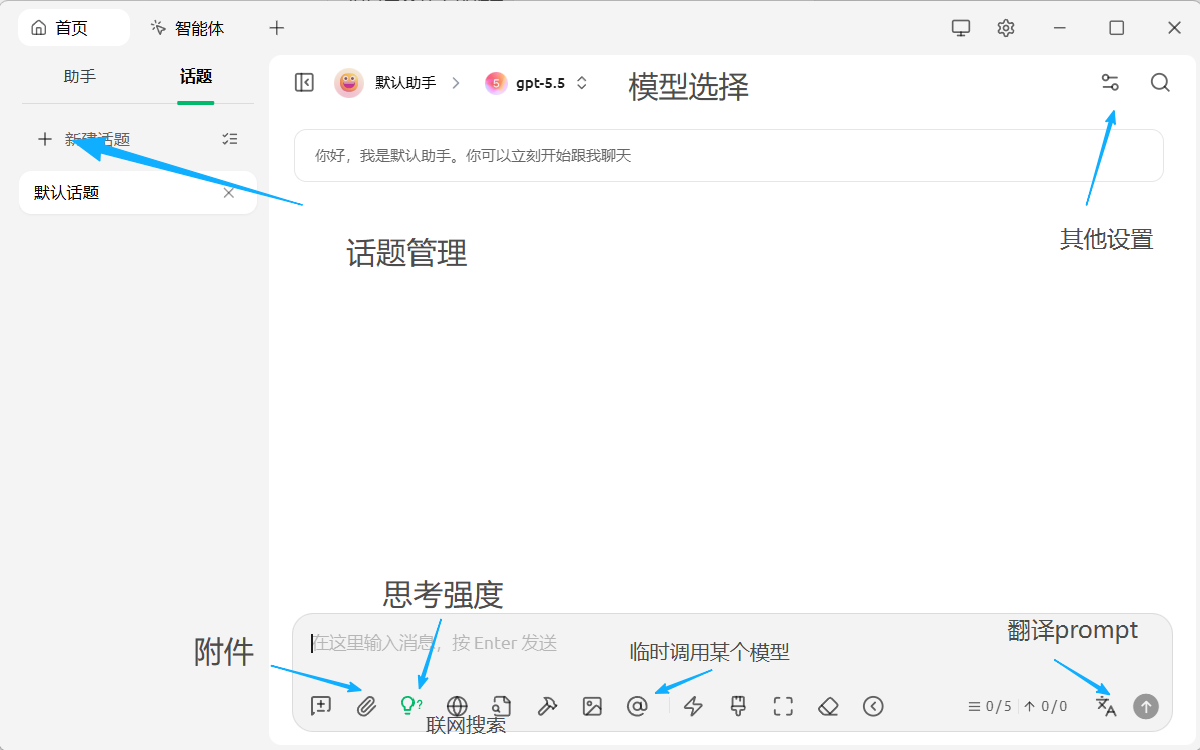1200x750 pixels.
Task: Collapse the toolbar with circled arrow icon
Action: point(873,706)
